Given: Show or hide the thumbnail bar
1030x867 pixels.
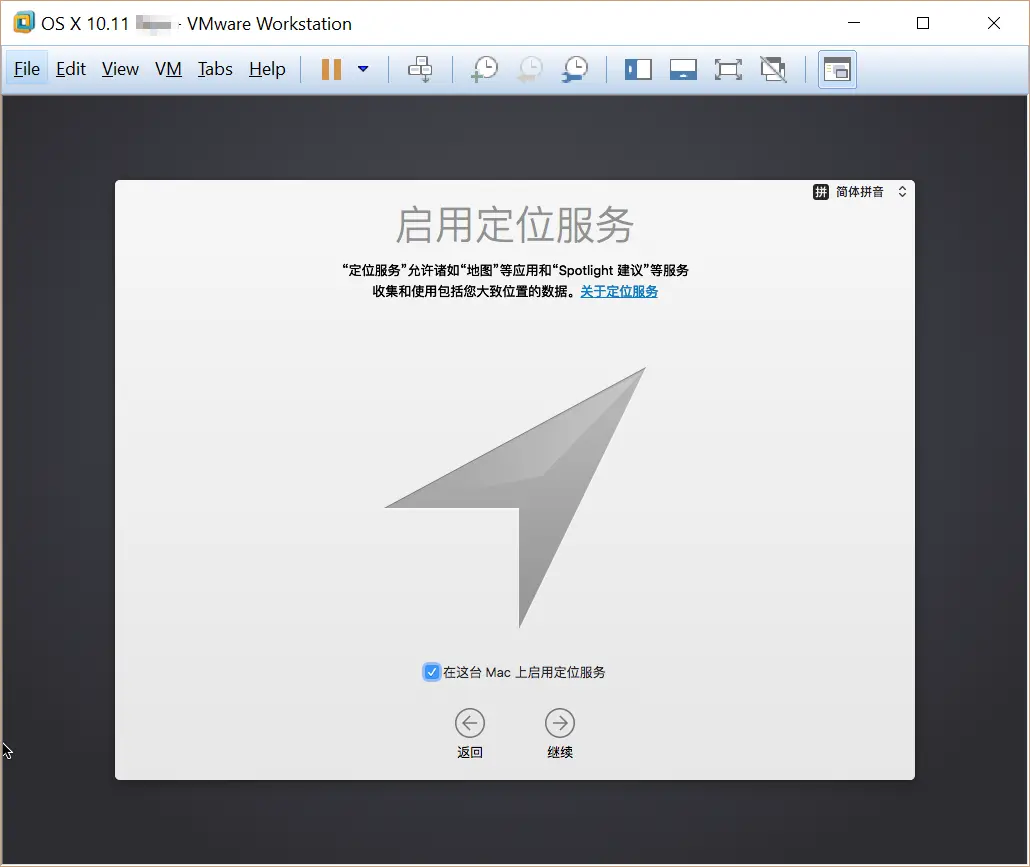Looking at the screenshot, I should [x=683, y=69].
